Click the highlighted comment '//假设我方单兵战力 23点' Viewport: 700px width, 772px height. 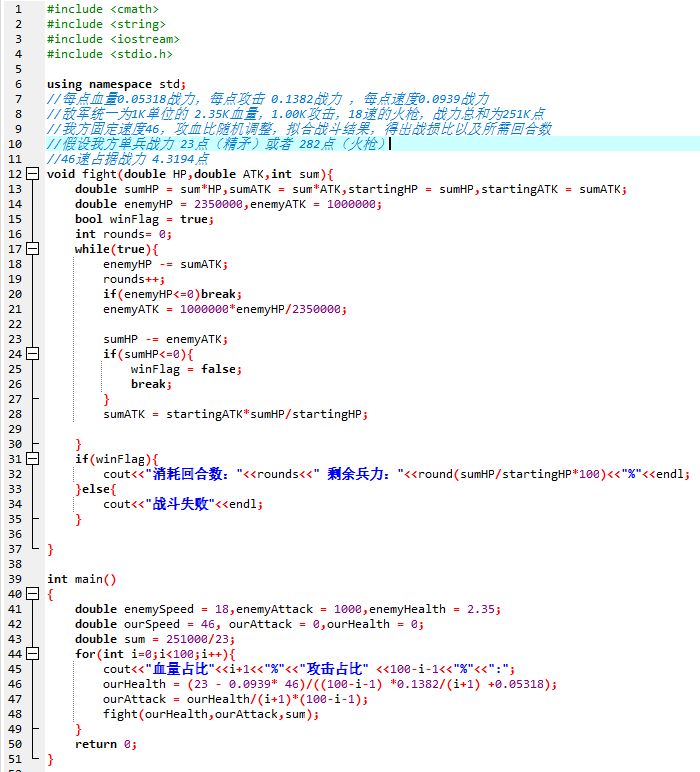point(217,144)
